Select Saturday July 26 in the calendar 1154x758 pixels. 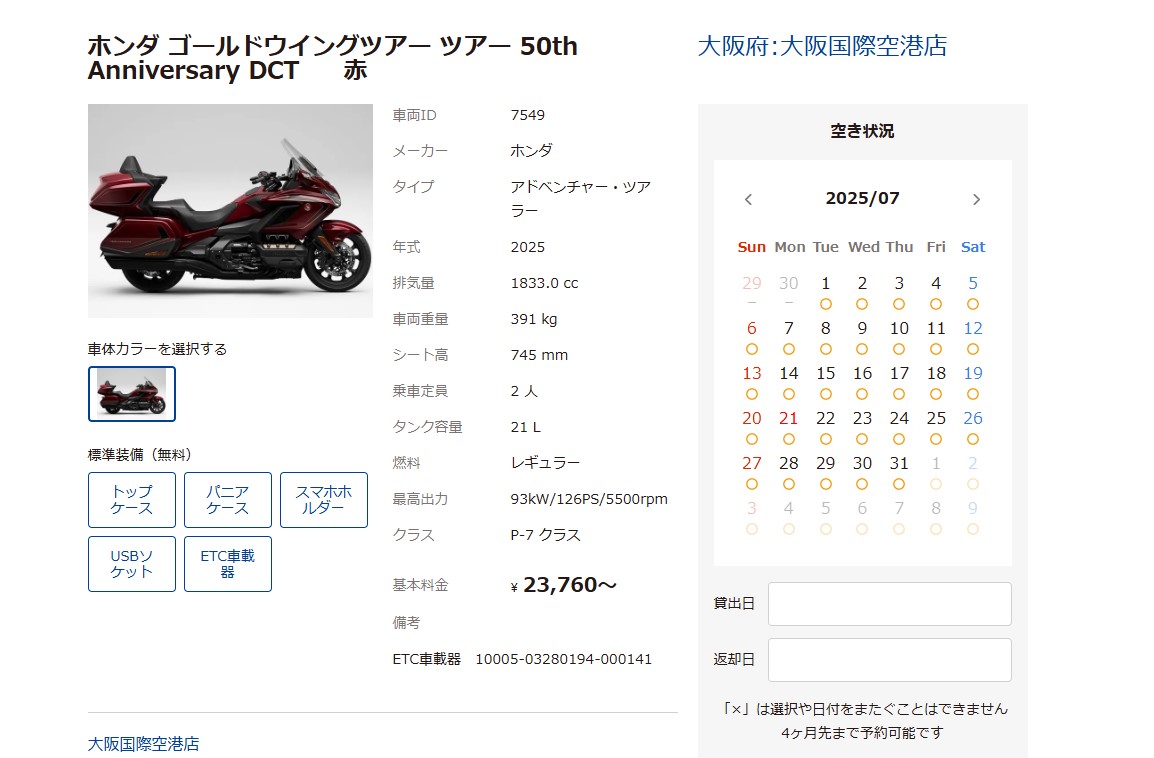click(x=973, y=427)
